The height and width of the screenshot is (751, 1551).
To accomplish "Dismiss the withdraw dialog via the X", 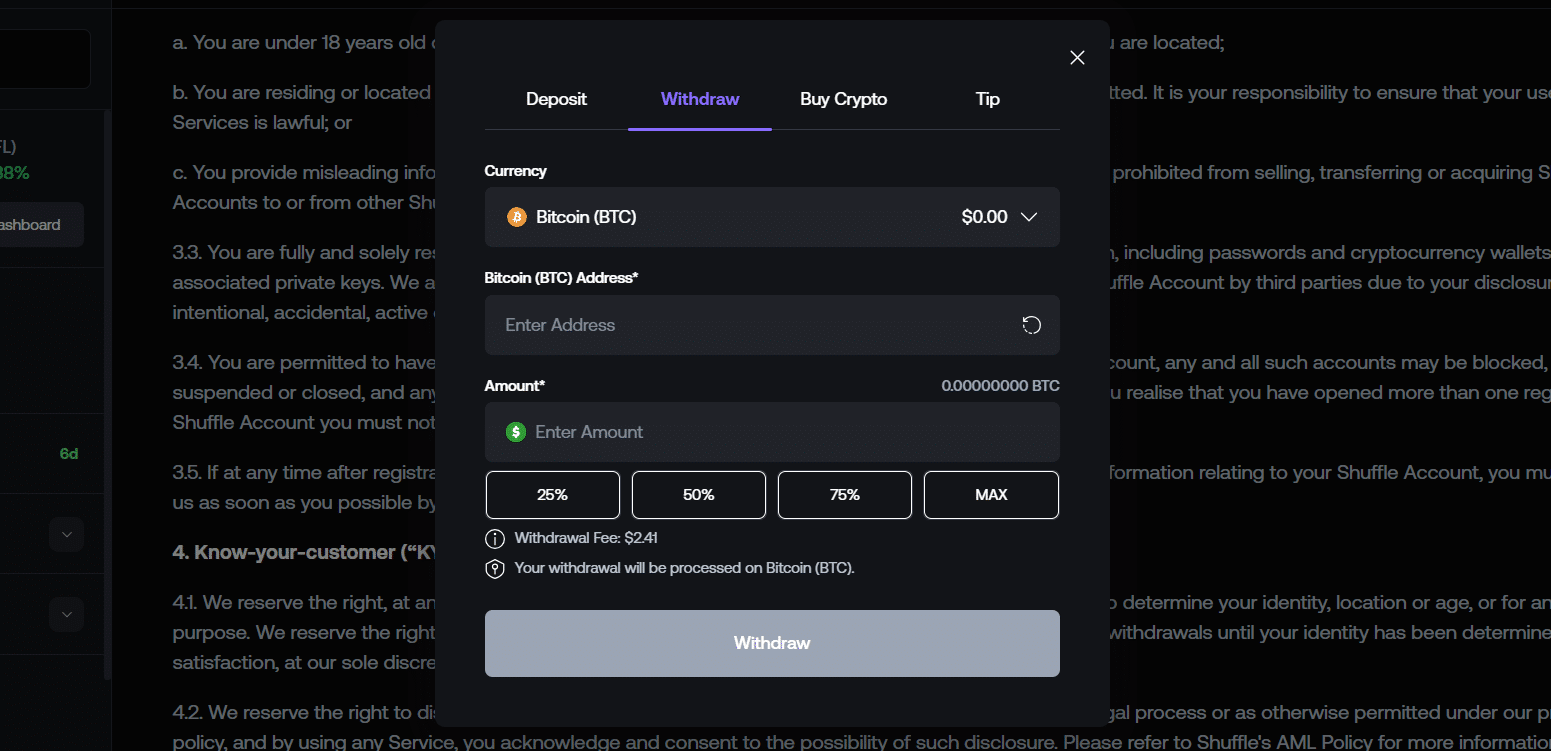I will coord(1077,57).
